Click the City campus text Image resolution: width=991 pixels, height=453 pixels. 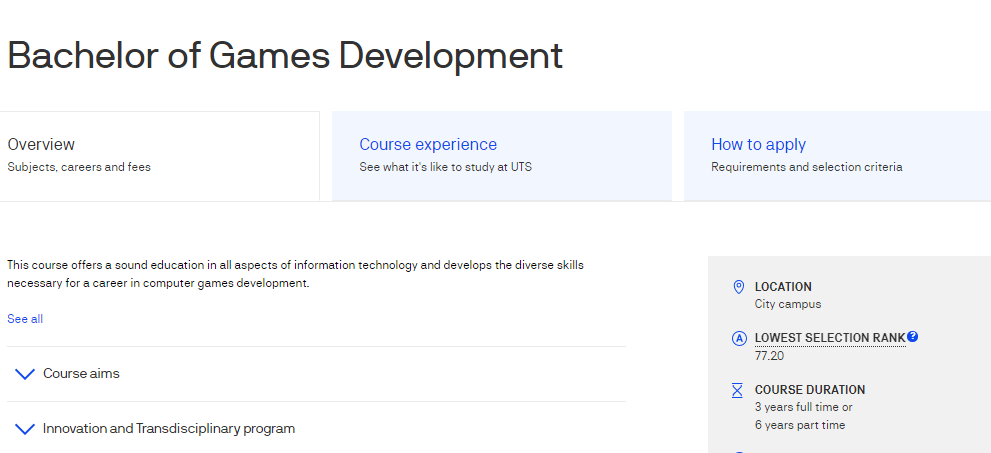tap(788, 304)
